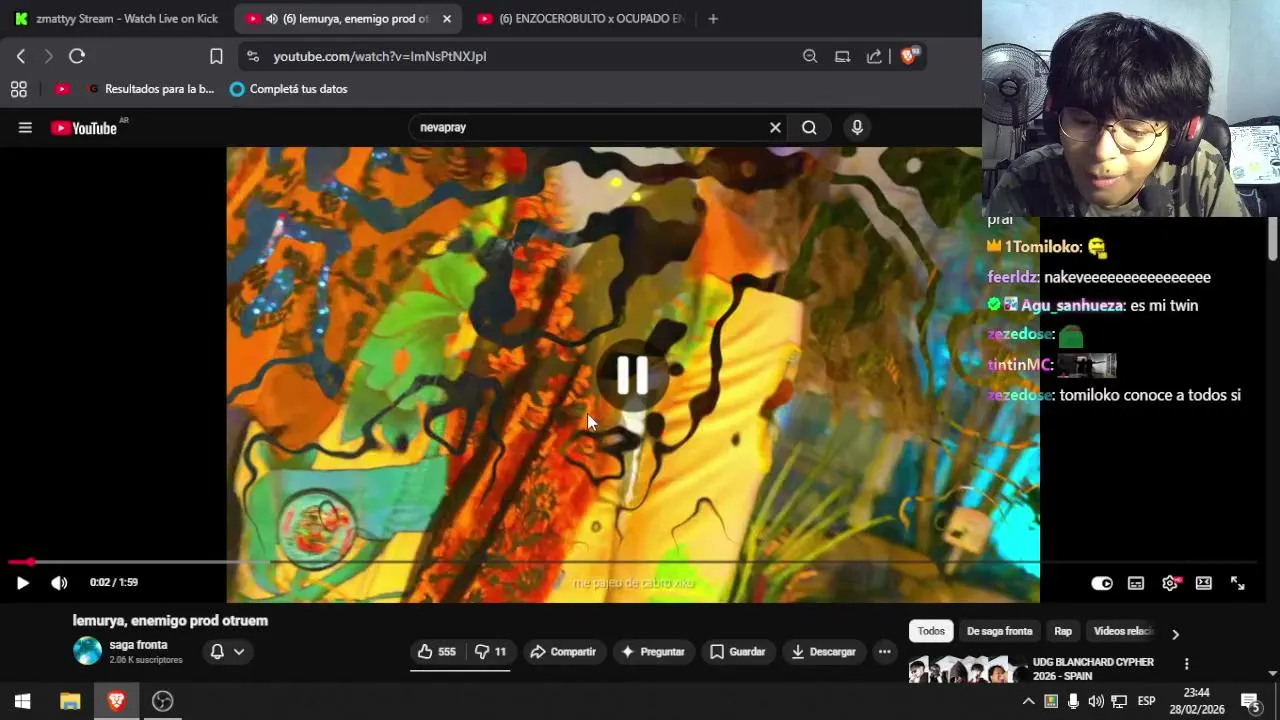This screenshot has width=1280, height=720.
Task: Mute the video volume speaker
Action: tap(59, 583)
